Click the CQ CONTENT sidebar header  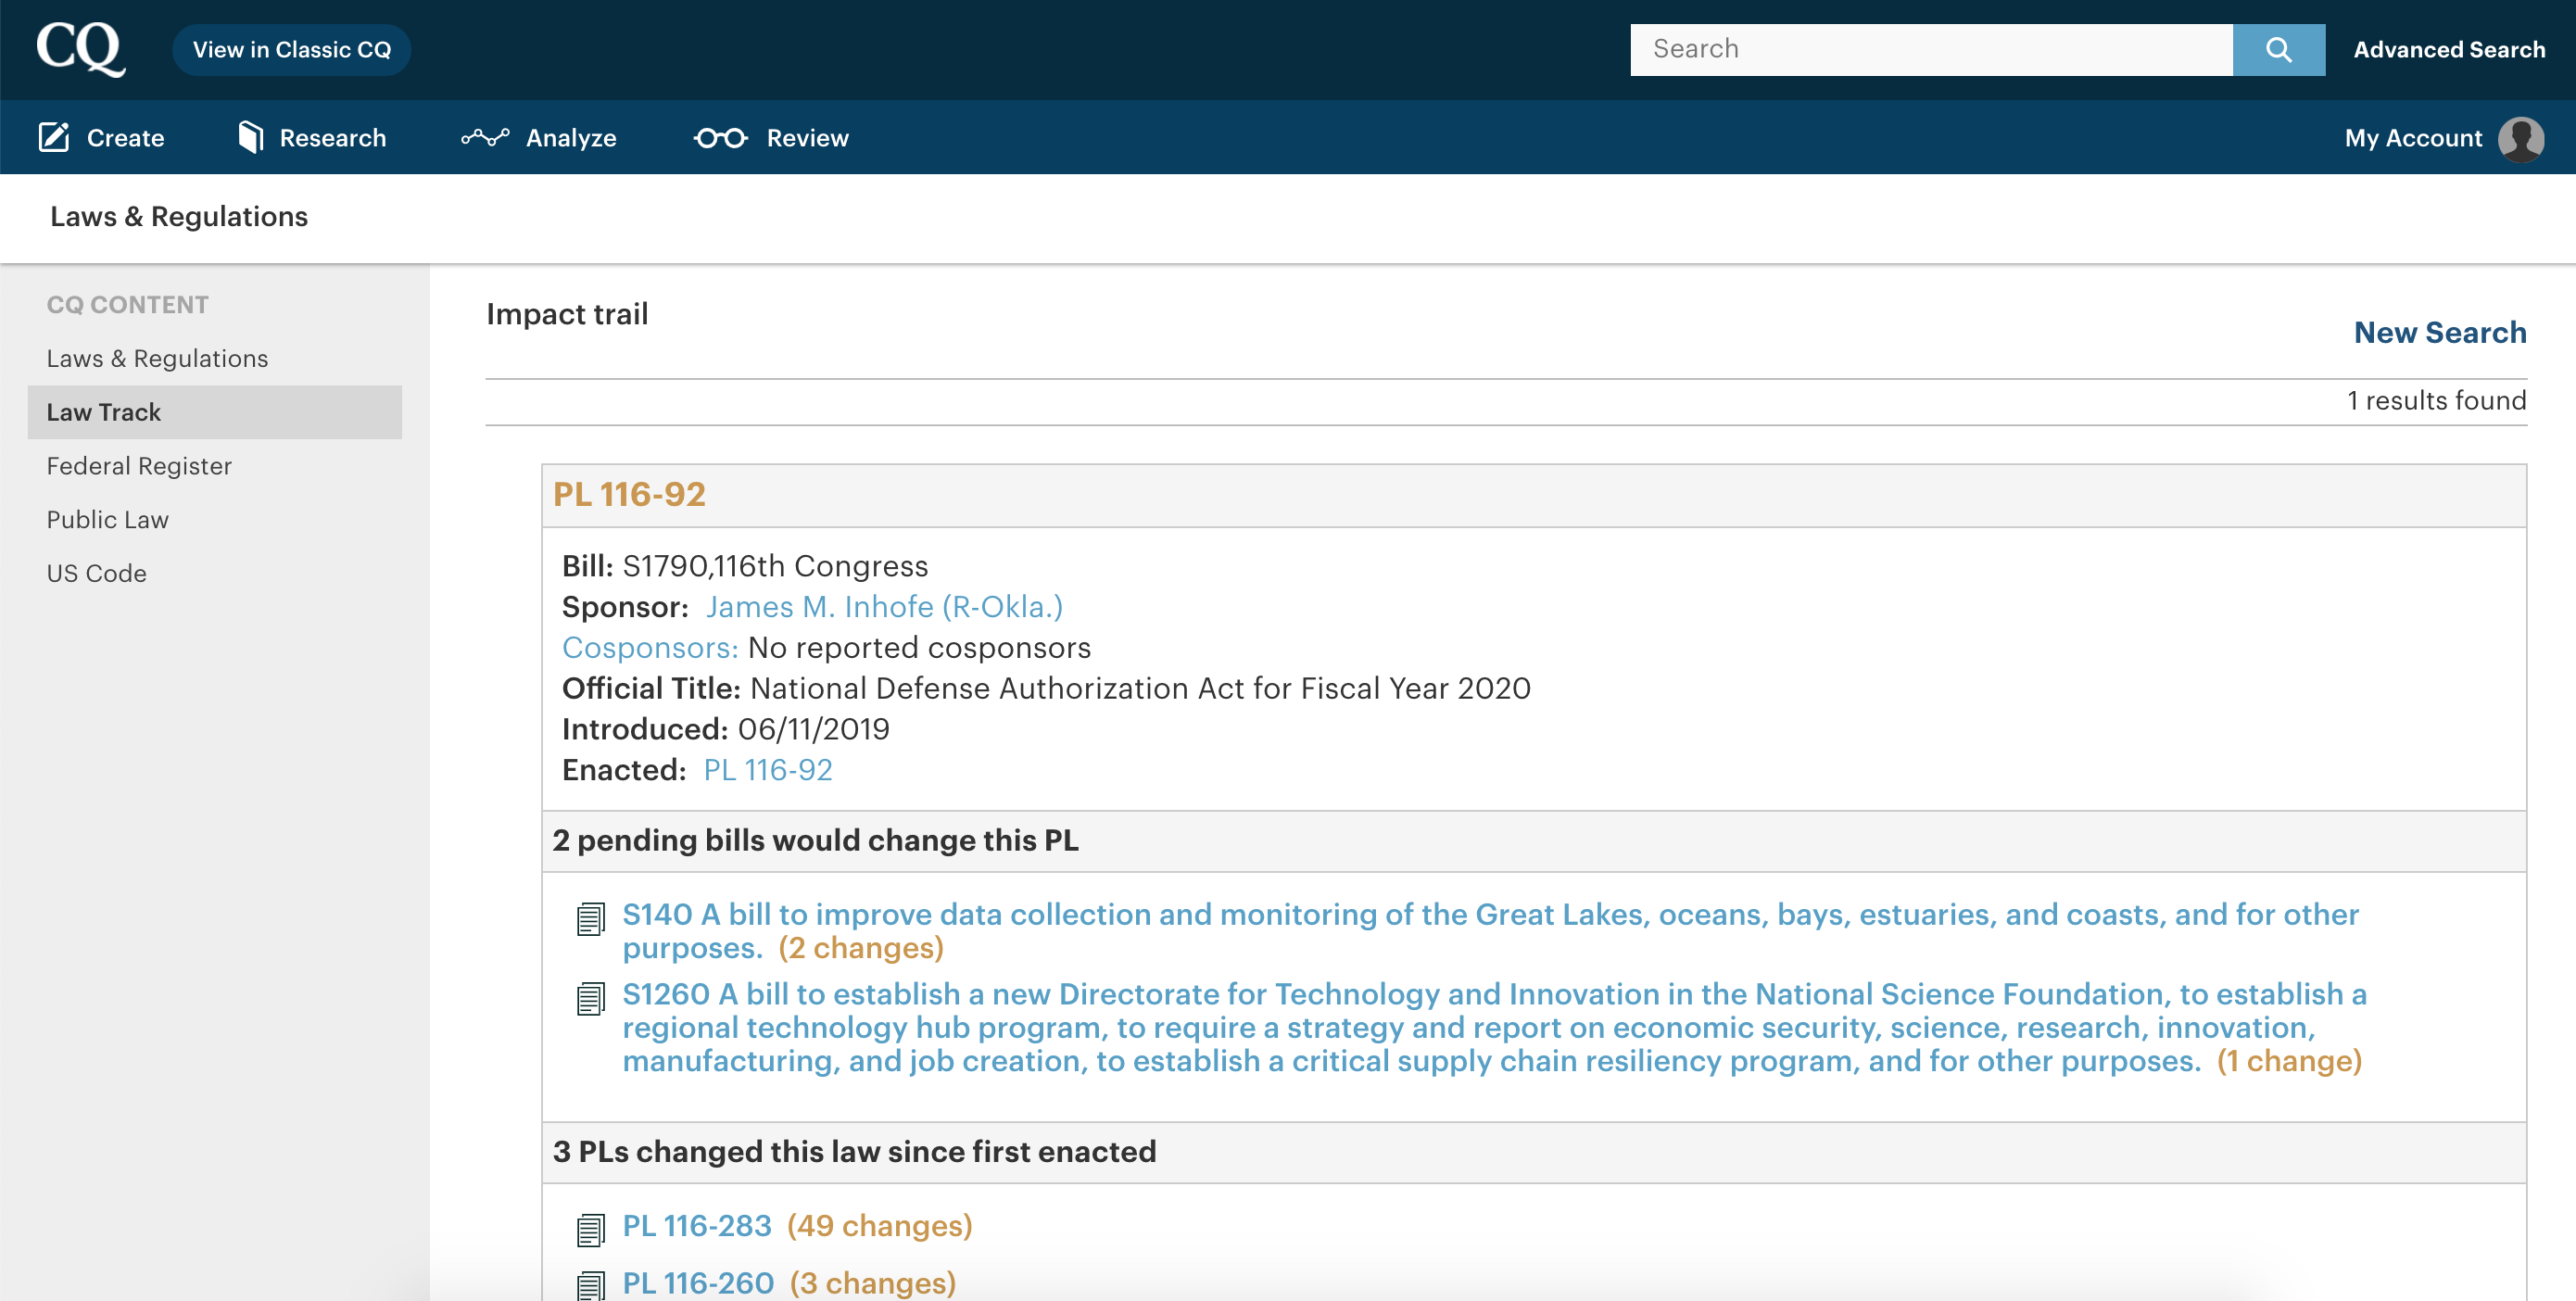128,305
